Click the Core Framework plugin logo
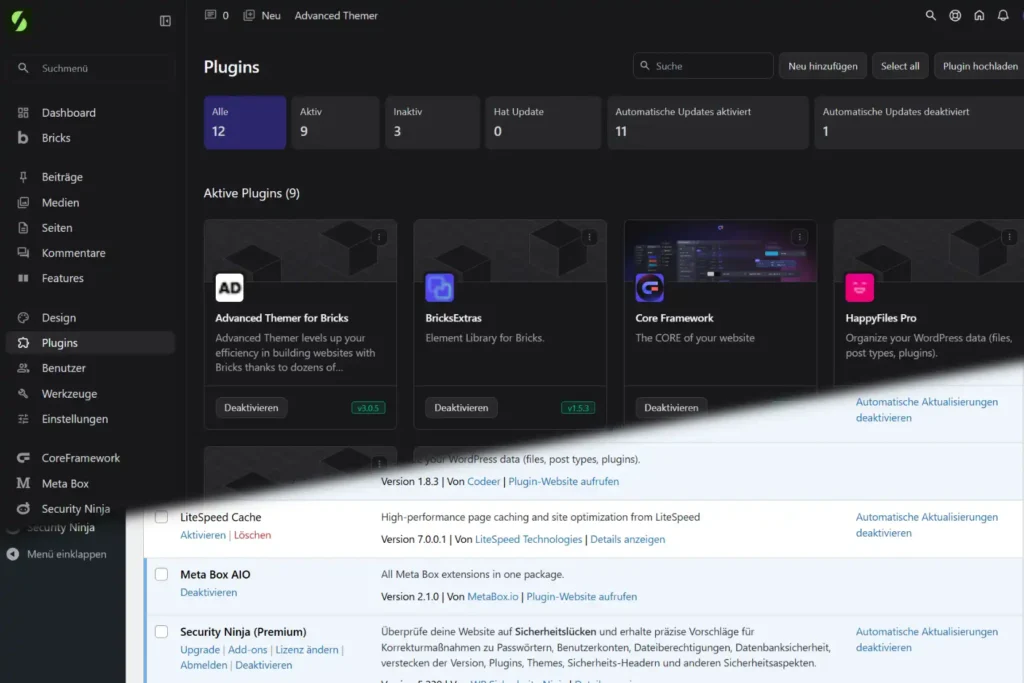1024x683 pixels. coord(649,288)
